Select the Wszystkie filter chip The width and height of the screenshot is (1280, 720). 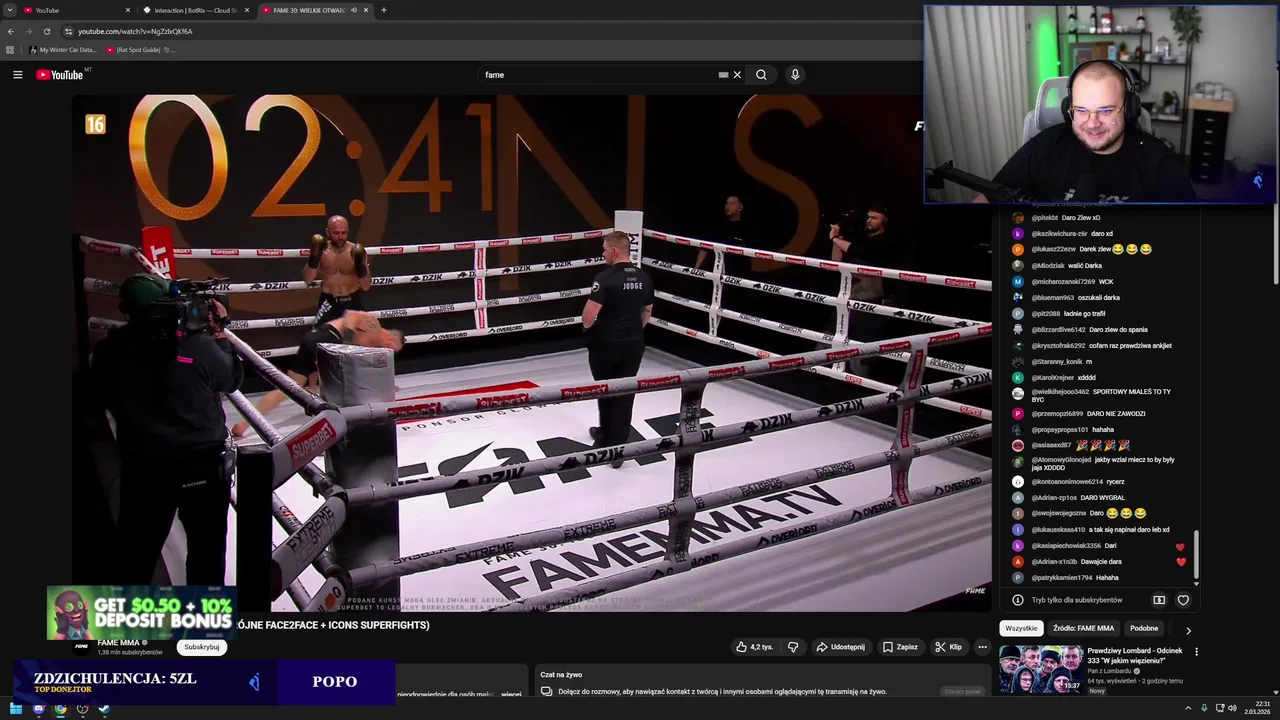(1021, 628)
